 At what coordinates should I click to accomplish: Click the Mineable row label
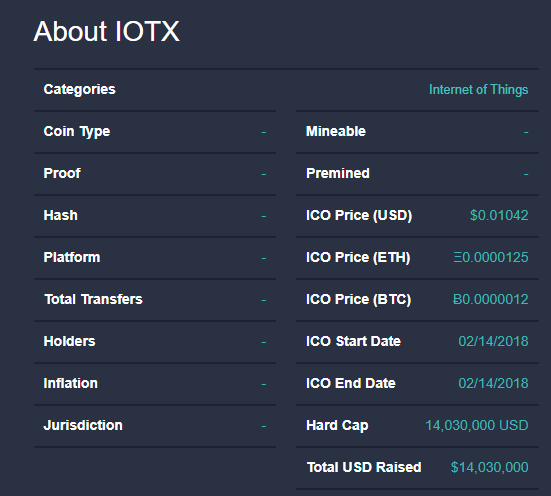point(336,131)
